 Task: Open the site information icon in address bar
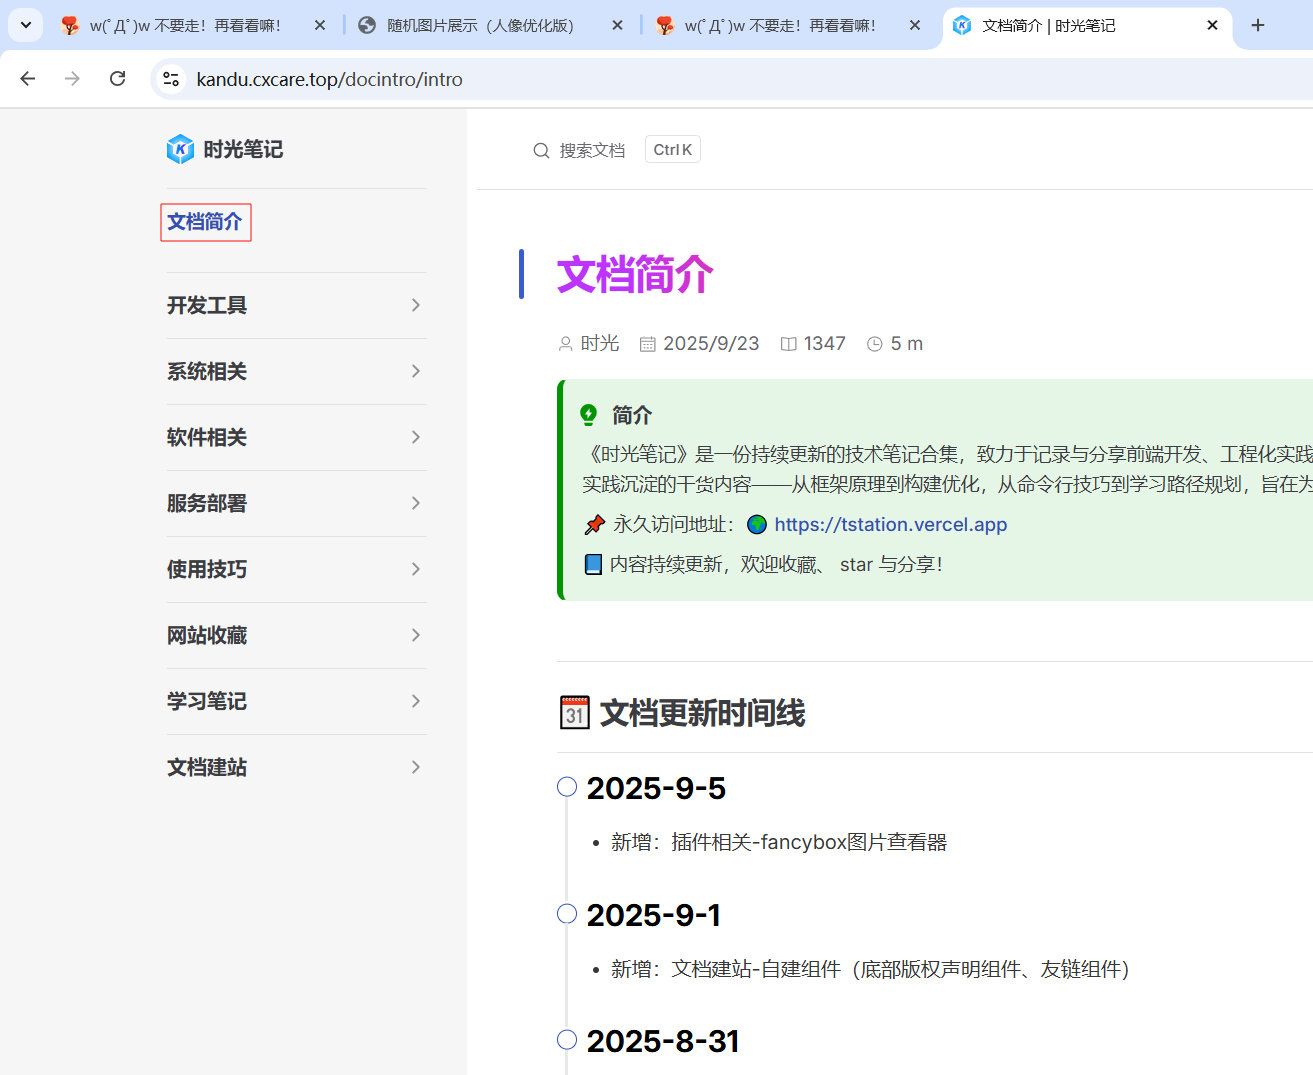pos(171,79)
